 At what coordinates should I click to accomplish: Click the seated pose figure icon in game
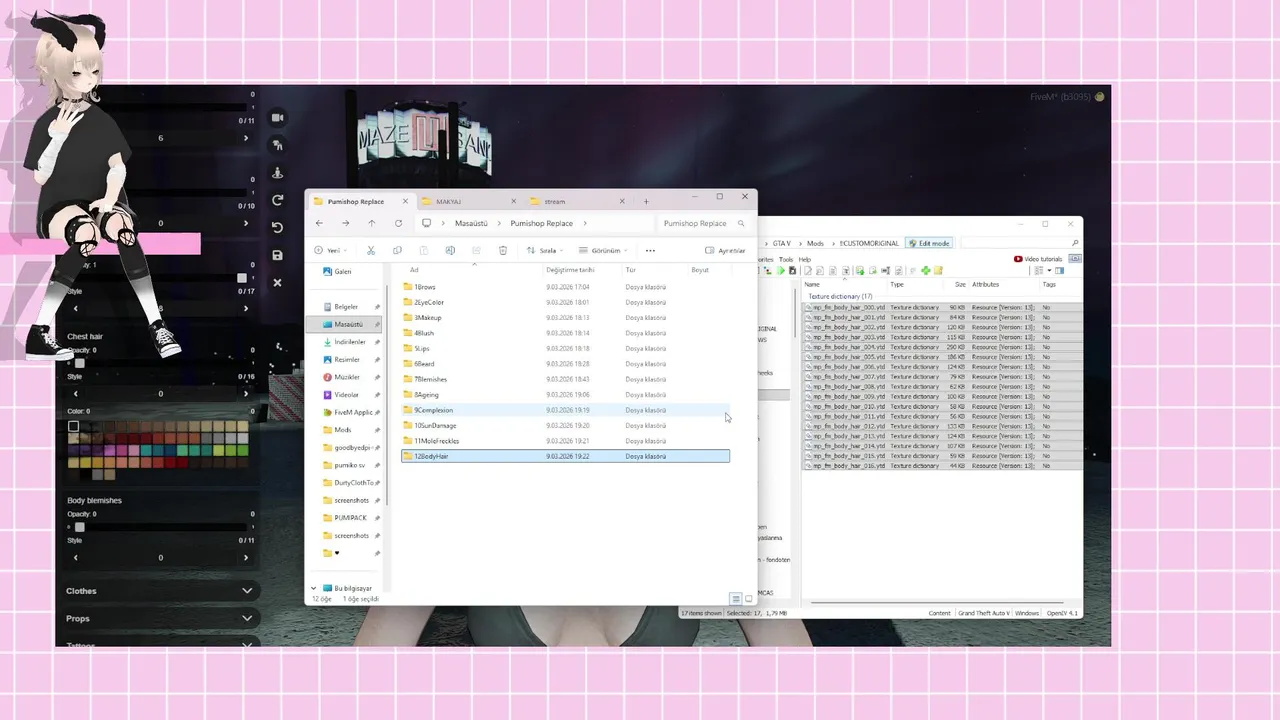click(278, 173)
